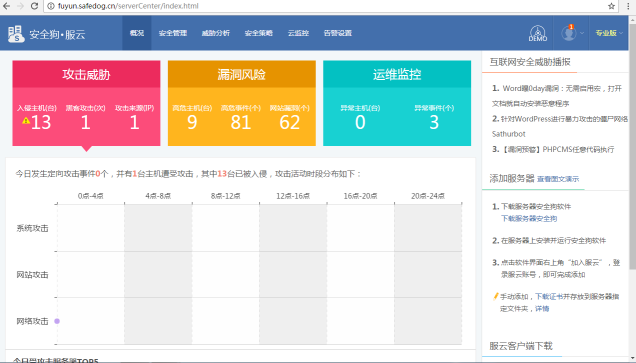Click the 网站攻击 row label
The image size is (636, 363).
point(32,275)
